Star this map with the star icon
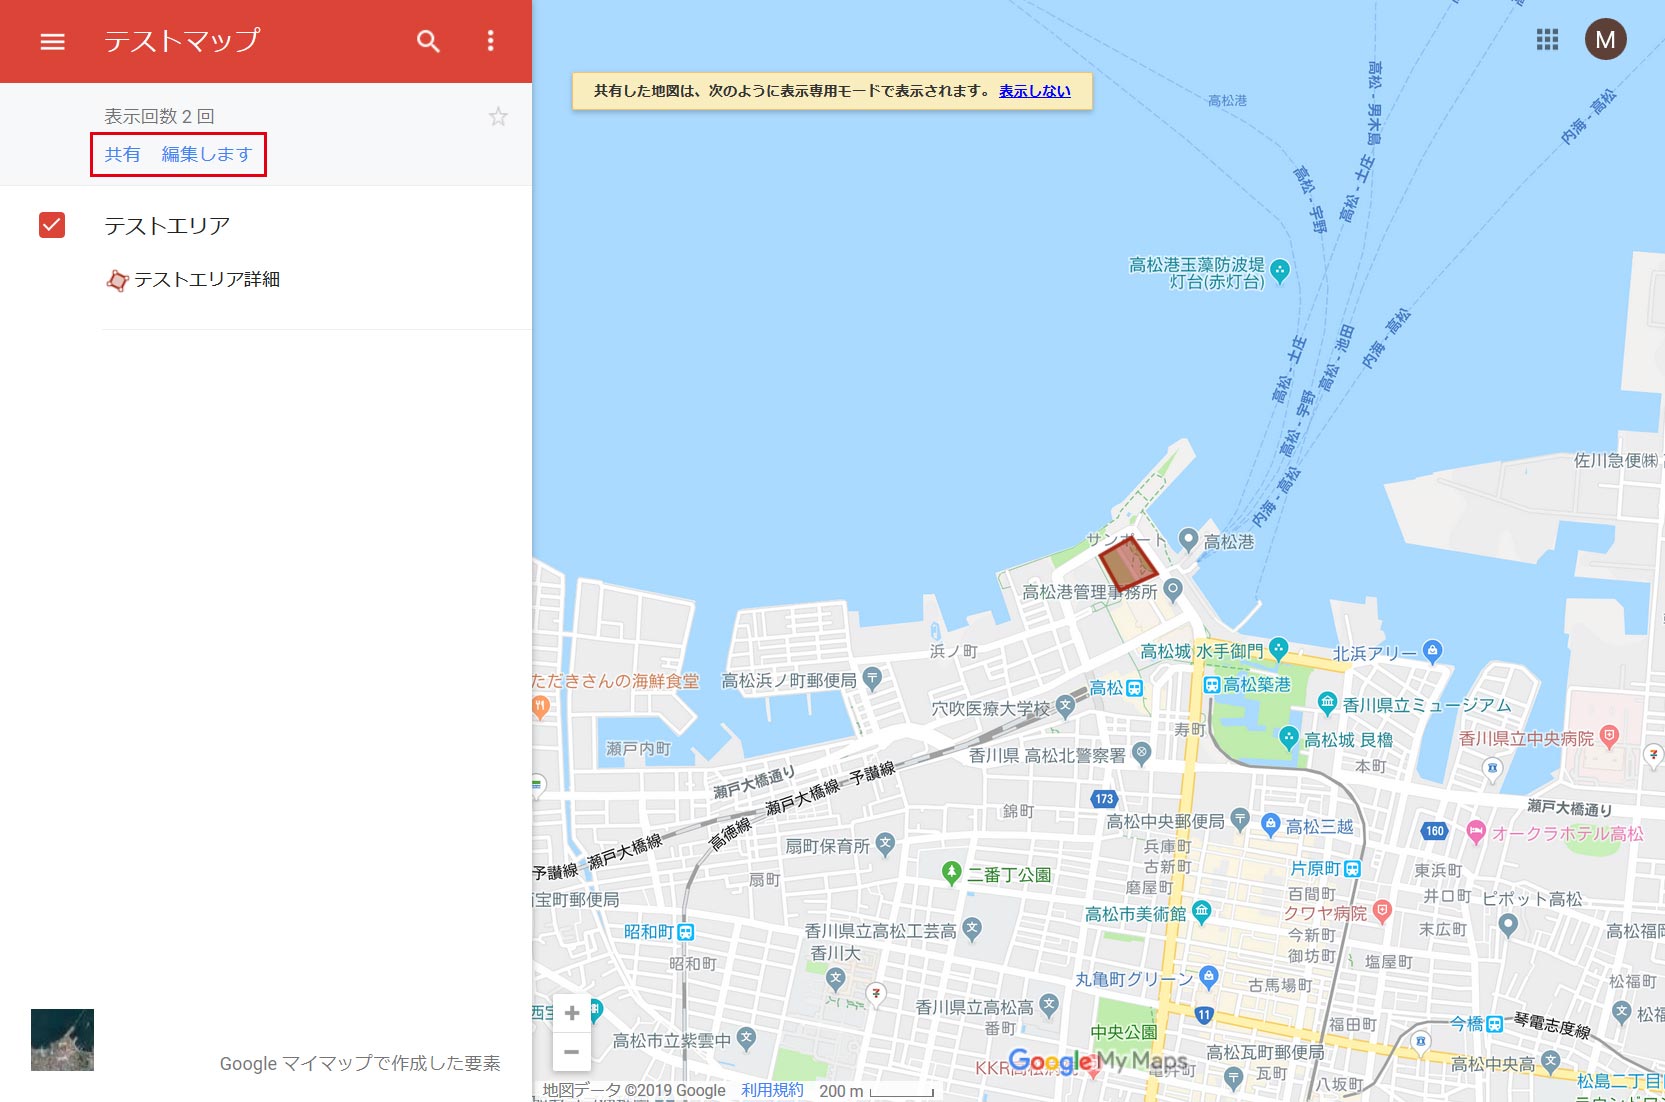The image size is (1665, 1102). (x=498, y=117)
